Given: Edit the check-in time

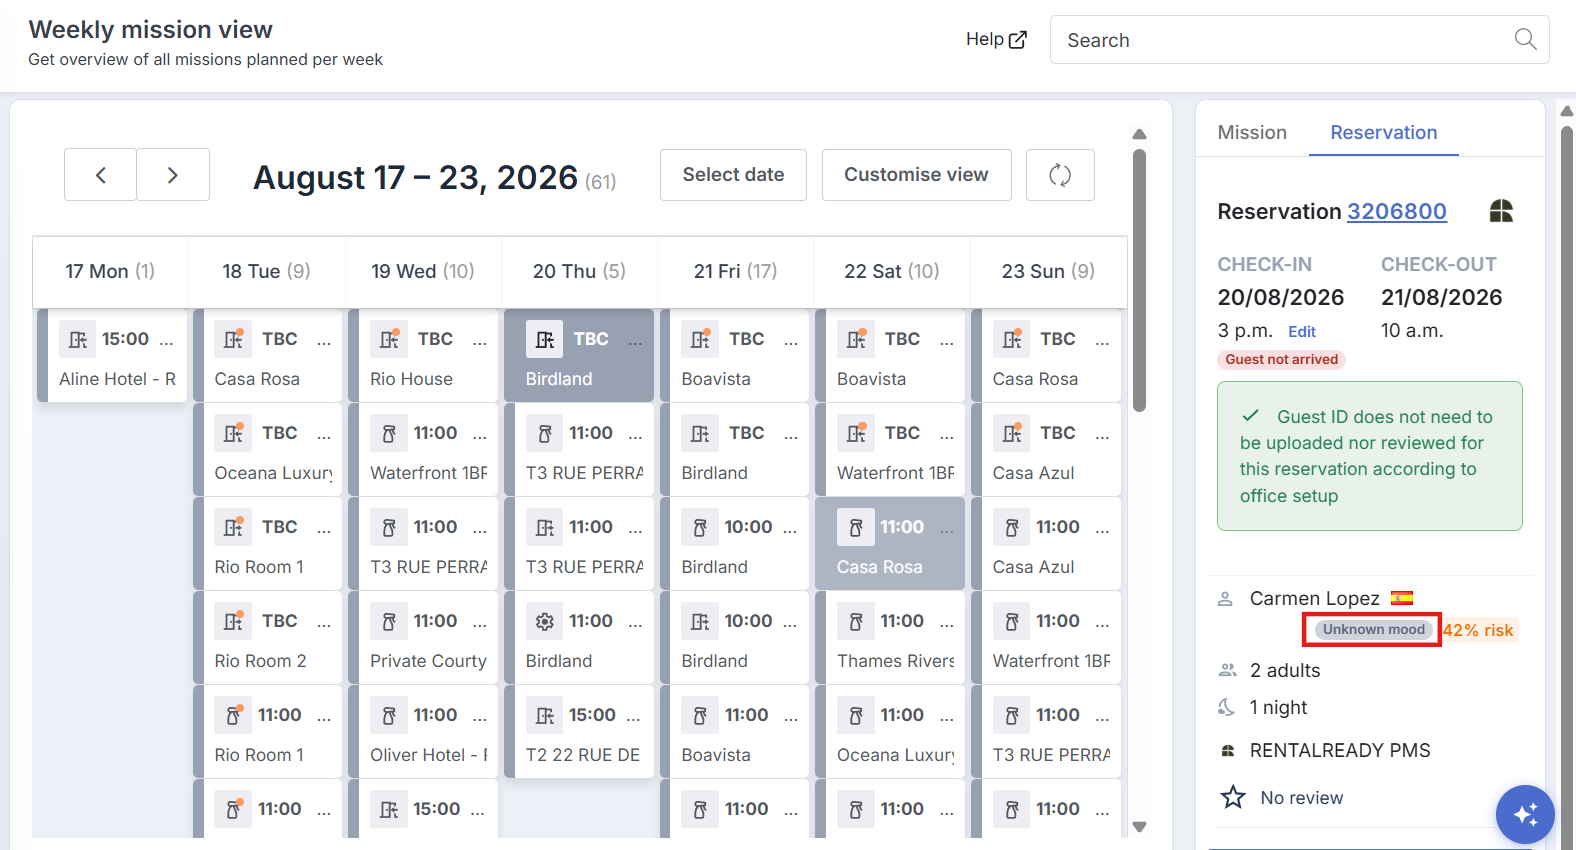Looking at the screenshot, I should [1302, 331].
